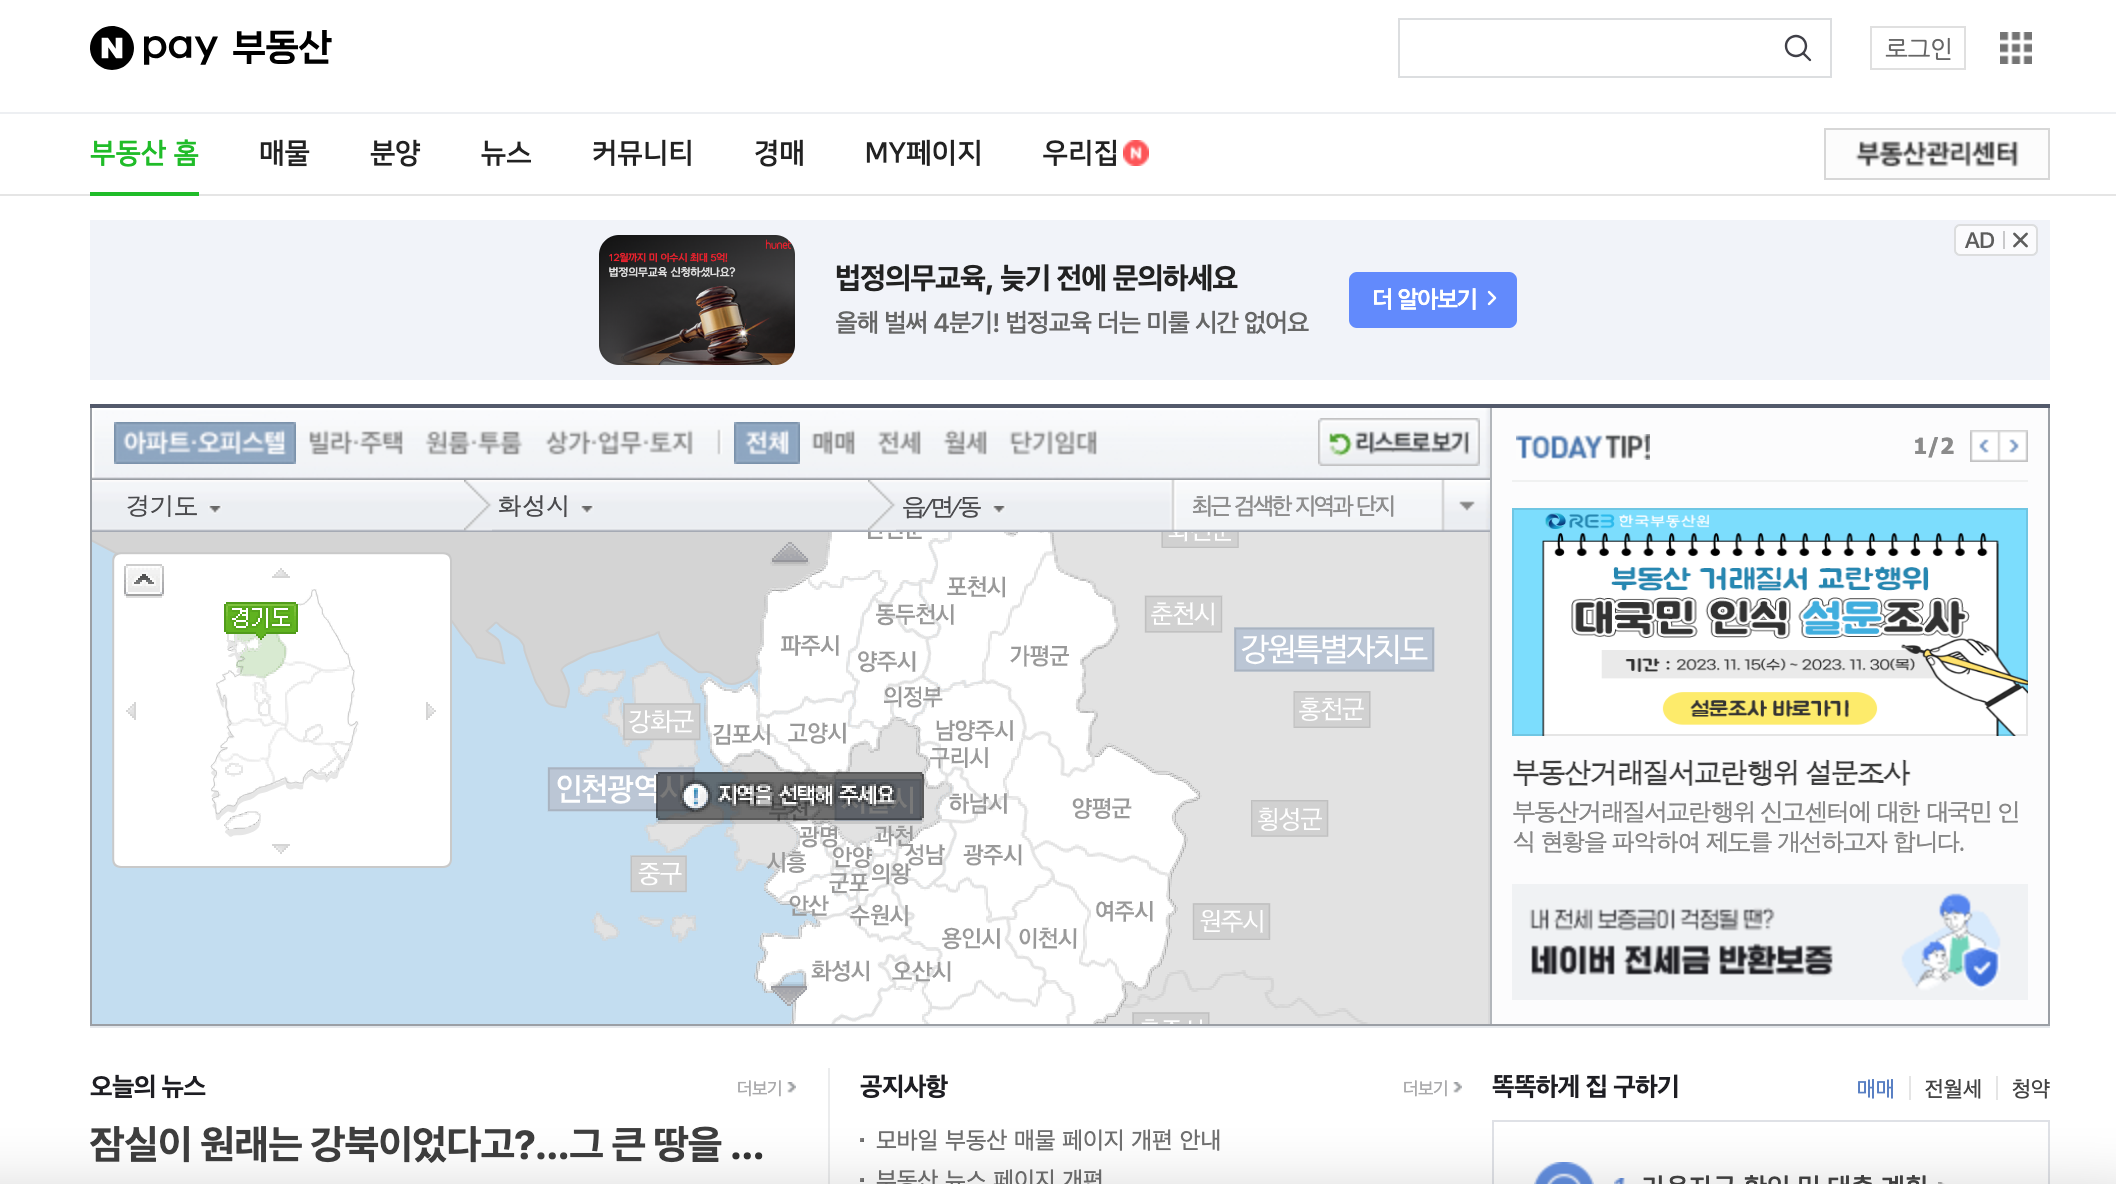Open the 부동산 홈 tab
Screen dimensions: 2116x1184
pos(144,153)
